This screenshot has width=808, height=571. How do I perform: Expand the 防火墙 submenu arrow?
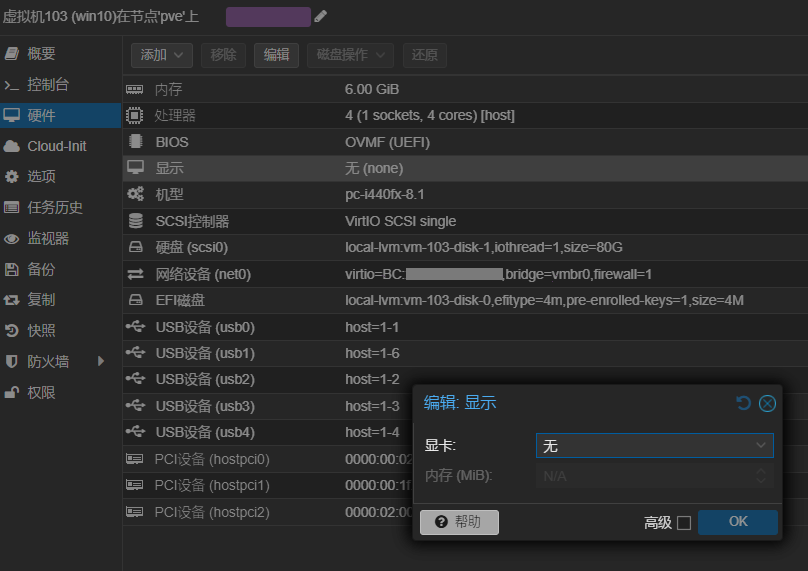point(101,362)
